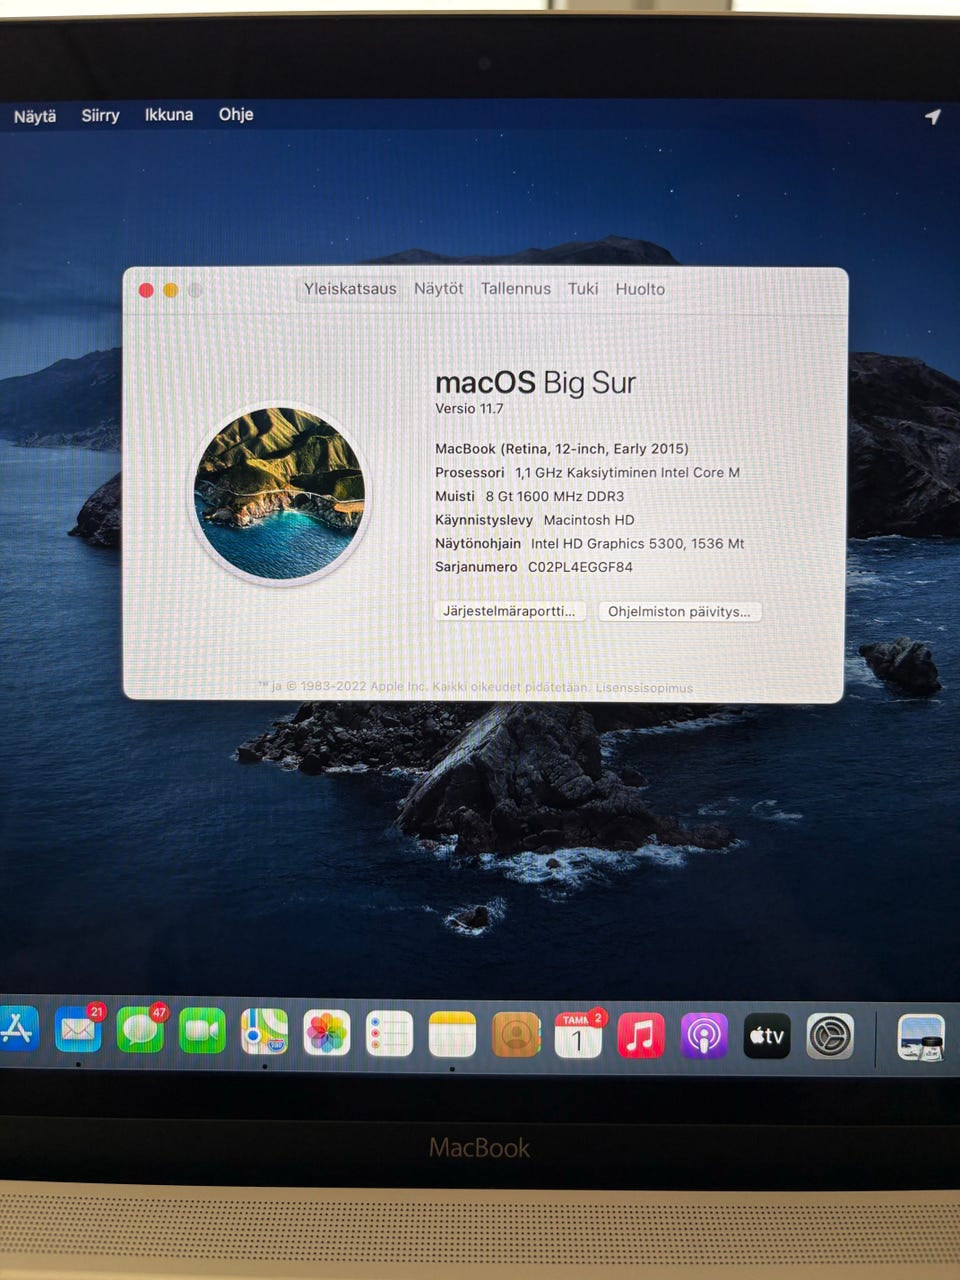Click the macOS Big Sur heading
Screen dimensions: 960x1280
pyautogui.click(x=535, y=383)
